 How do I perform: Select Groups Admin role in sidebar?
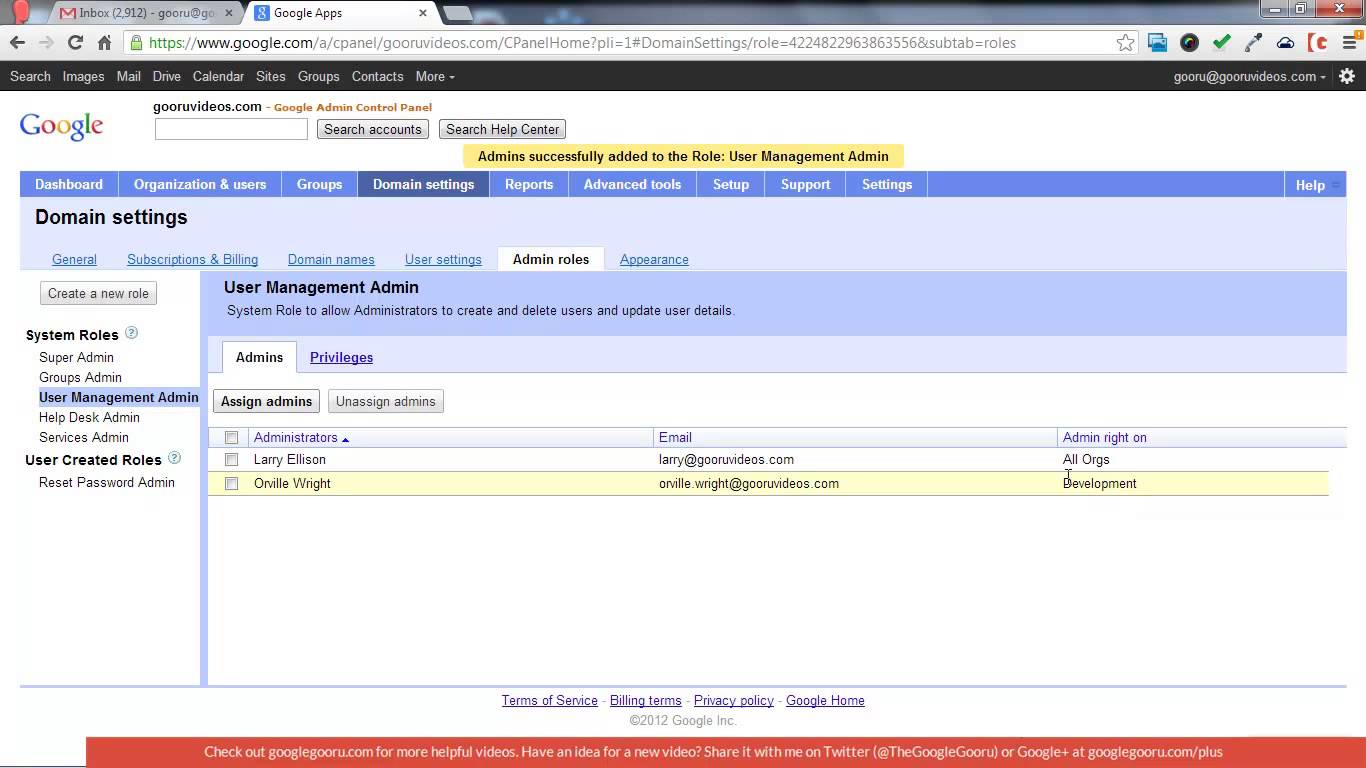[x=80, y=377]
